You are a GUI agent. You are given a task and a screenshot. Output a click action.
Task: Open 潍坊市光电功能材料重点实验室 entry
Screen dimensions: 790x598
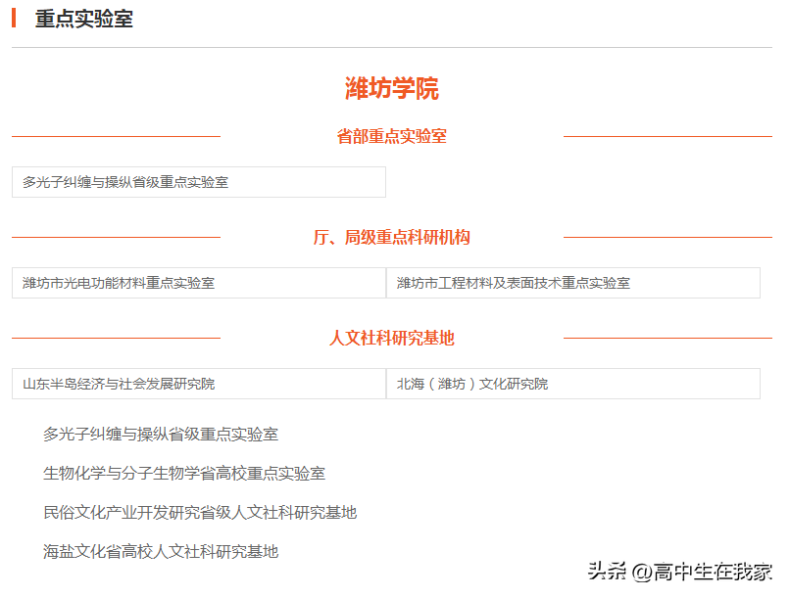(x=199, y=283)
